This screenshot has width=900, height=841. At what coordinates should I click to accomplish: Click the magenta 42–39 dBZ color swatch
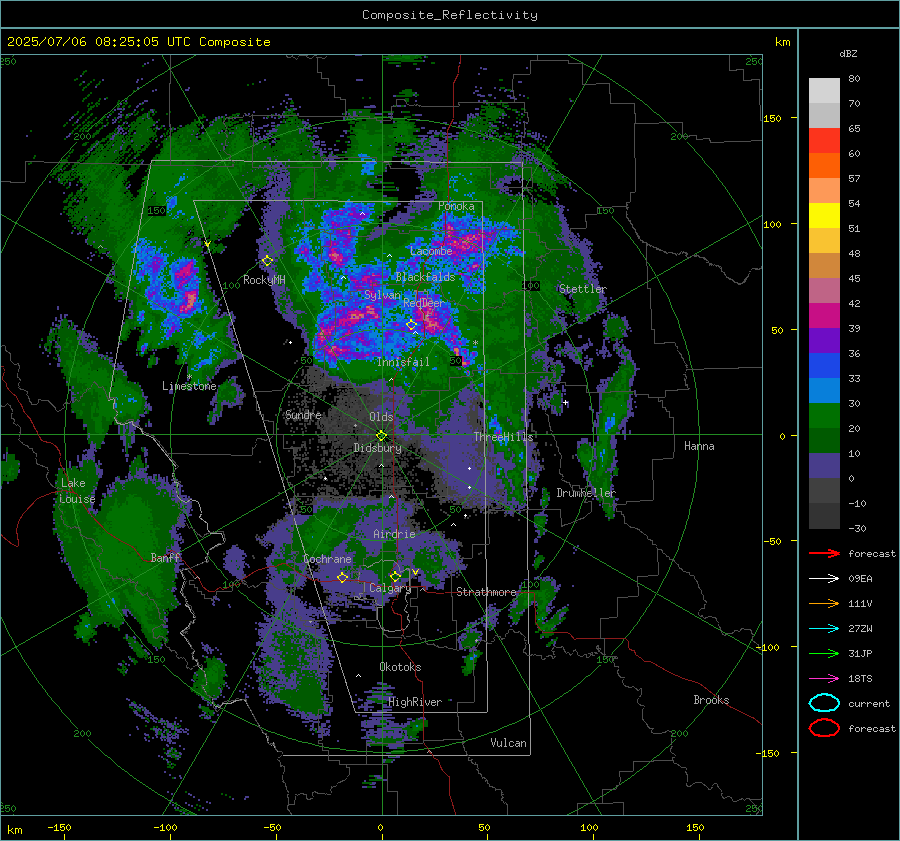[824, 316]
